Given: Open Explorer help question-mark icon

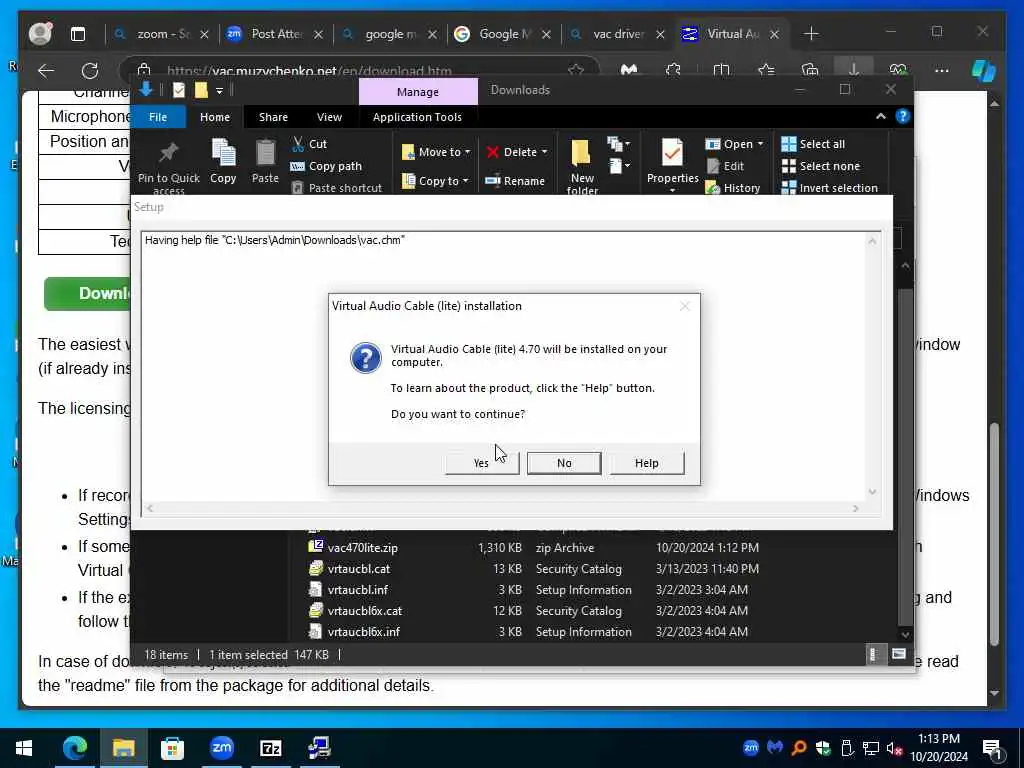Looking at the screenshot, I should 903,116.
